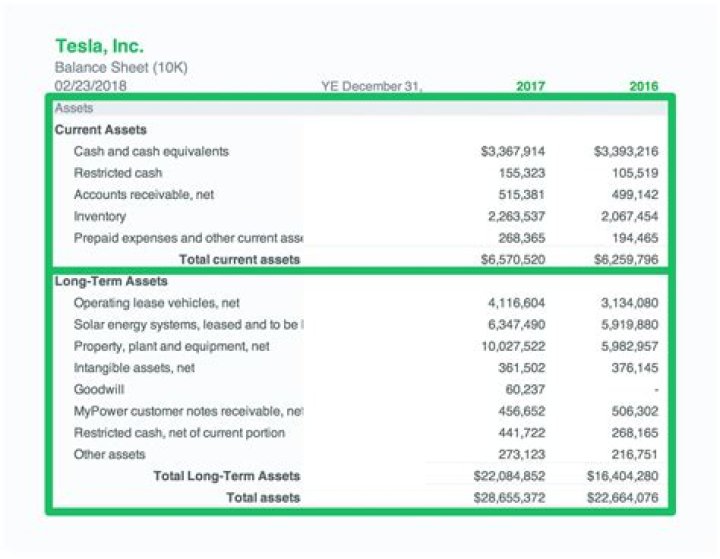Click the Goodwill row label
This screenshot has height=559, width=720.
[x=98, y=390]
